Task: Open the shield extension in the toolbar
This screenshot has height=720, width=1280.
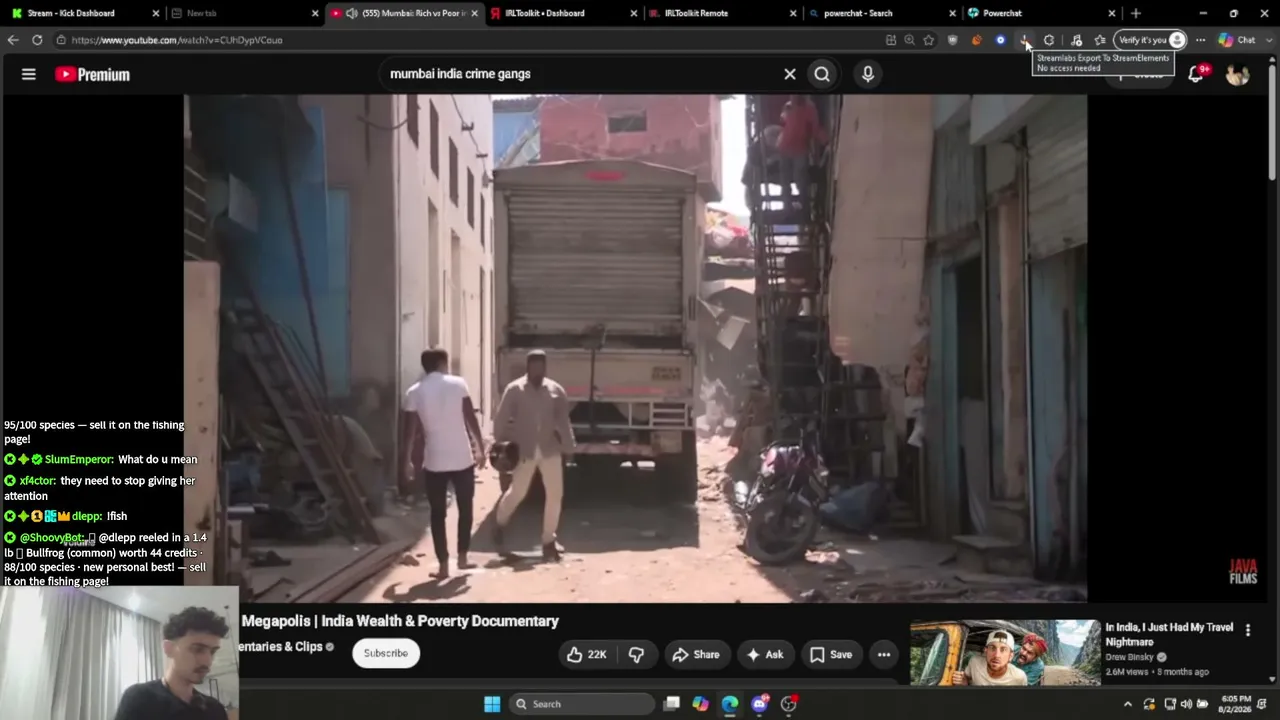Action: point(953,40)
